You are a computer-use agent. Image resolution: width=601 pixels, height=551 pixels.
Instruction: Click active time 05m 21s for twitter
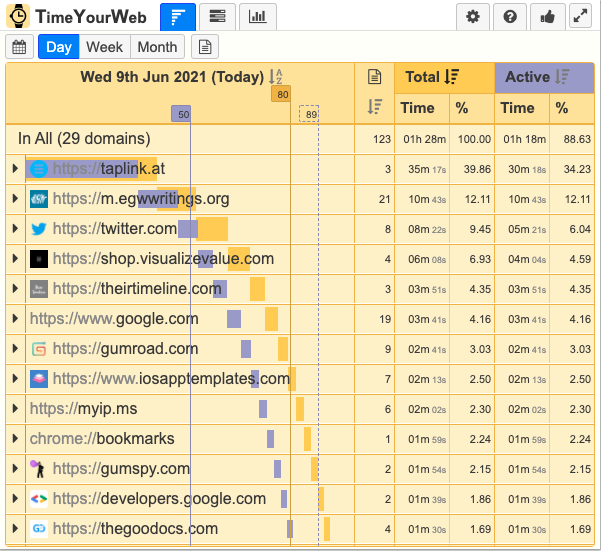[527, 229]
